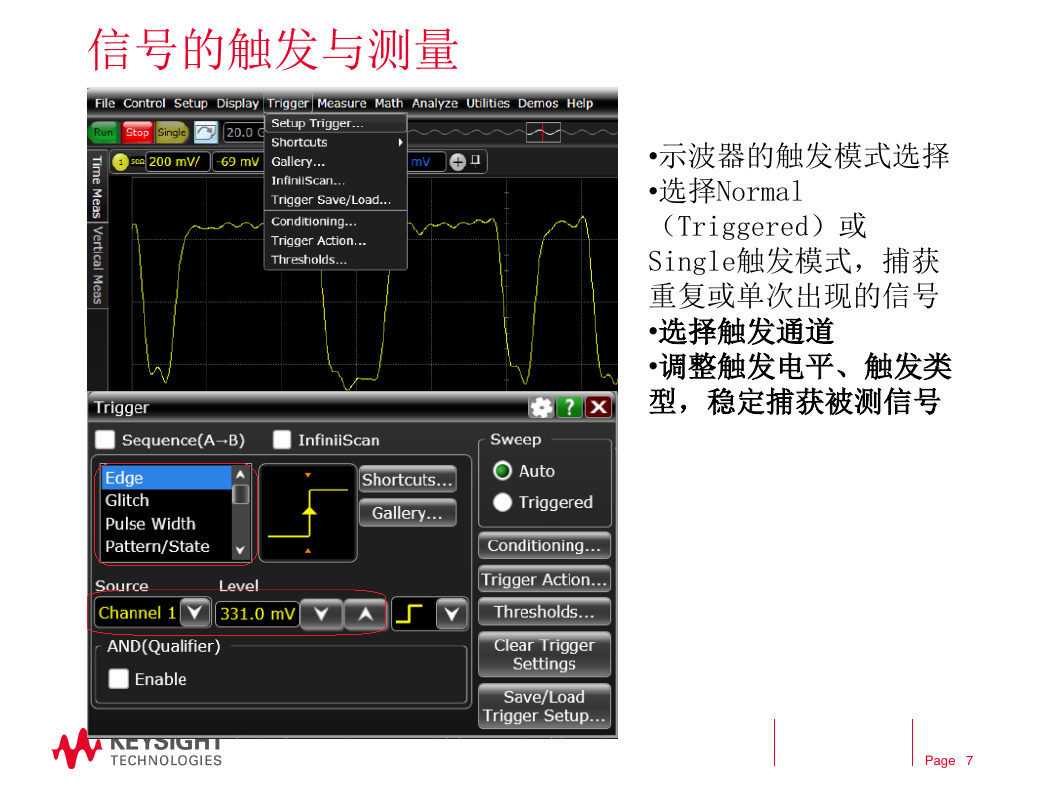This screenshot has height=788, width=1050.
Task: Select Pulse Width trigger type
Action: pos(167,524)
